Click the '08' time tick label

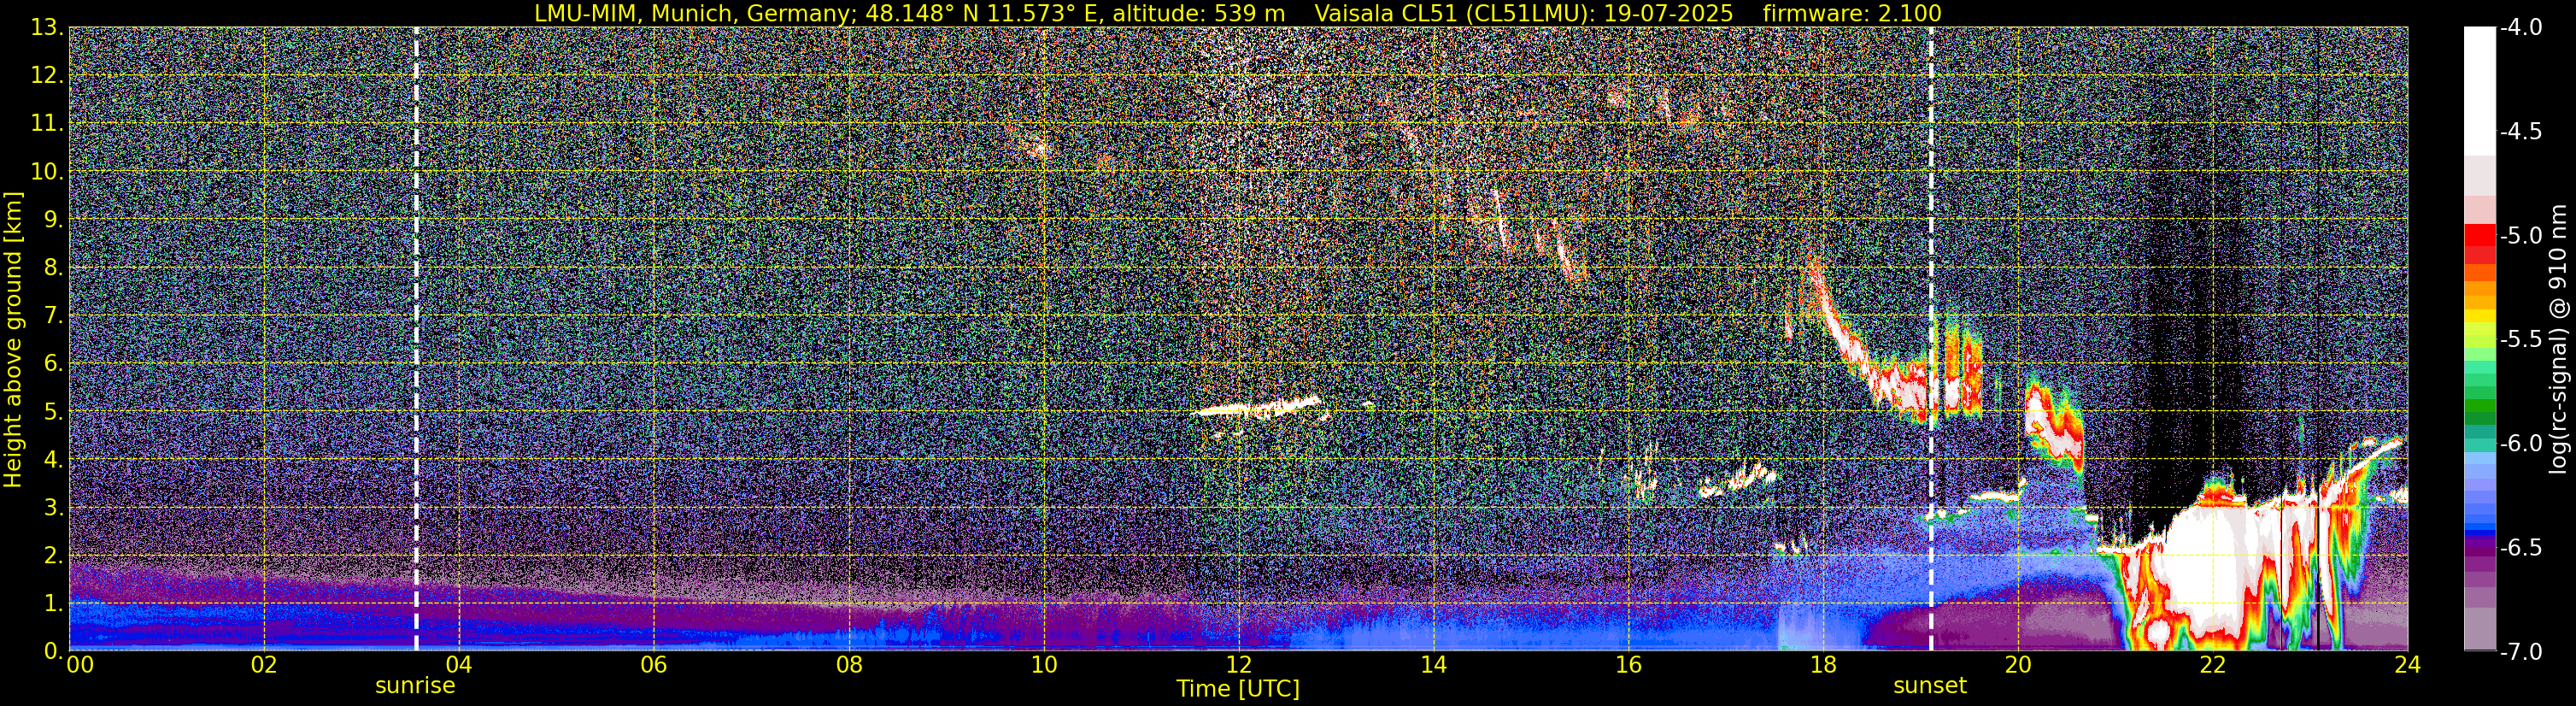[848, 665]
